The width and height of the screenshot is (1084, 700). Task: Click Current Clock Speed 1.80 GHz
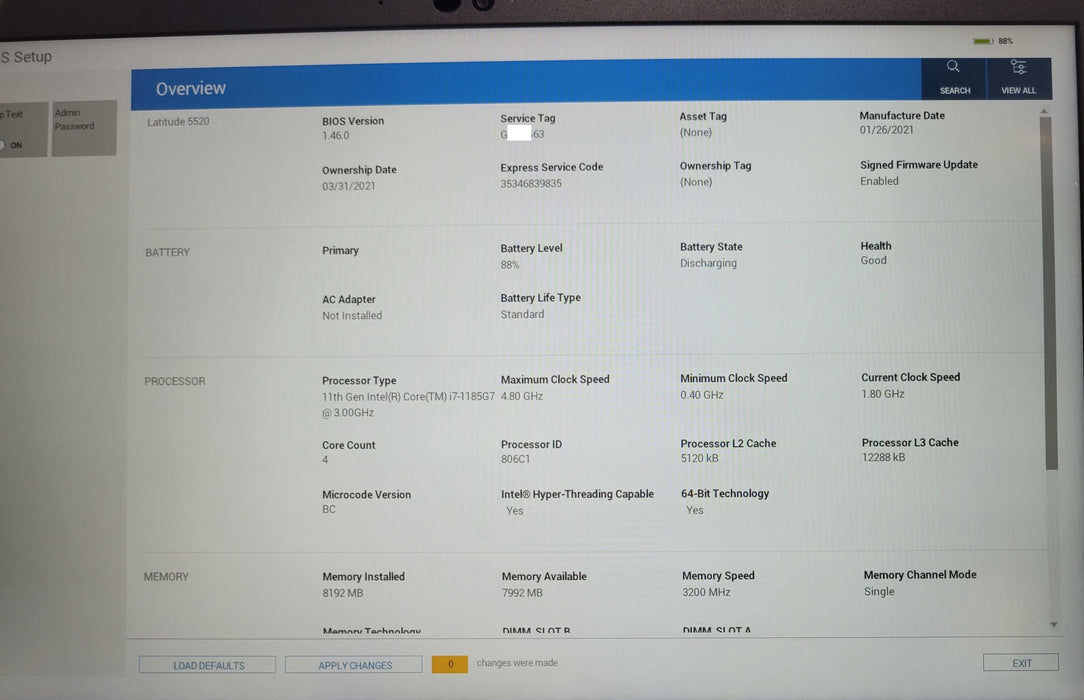pyautogui.click(x=883, y=394)
